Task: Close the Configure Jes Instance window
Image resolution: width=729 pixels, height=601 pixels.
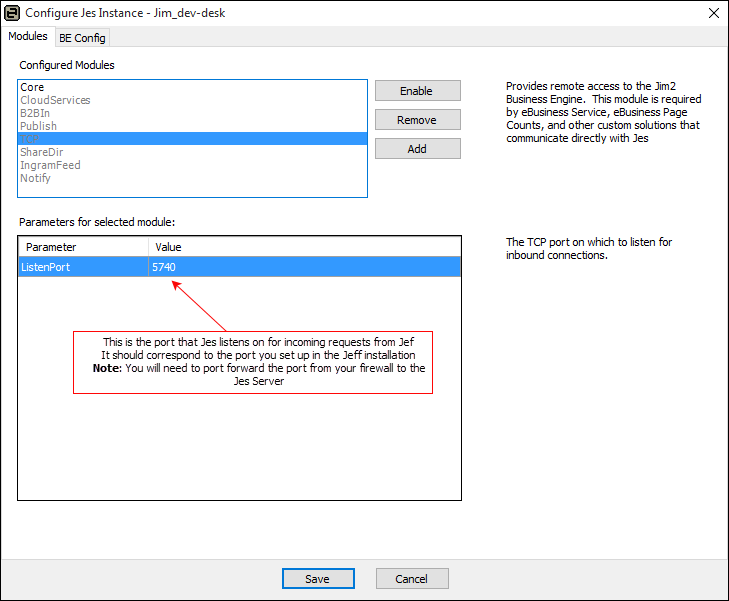Action: coord(714,13)
